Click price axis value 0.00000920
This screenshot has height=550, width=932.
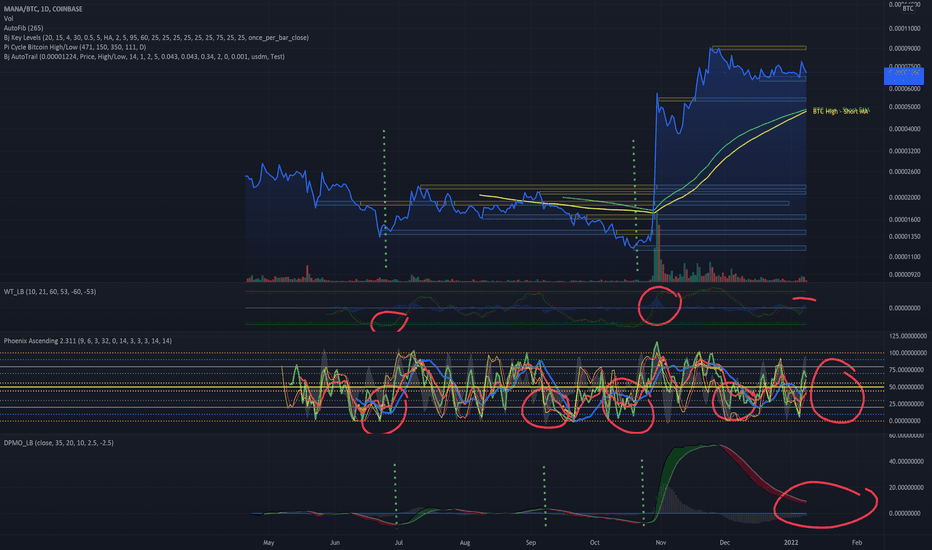click(x=904, y=275)
